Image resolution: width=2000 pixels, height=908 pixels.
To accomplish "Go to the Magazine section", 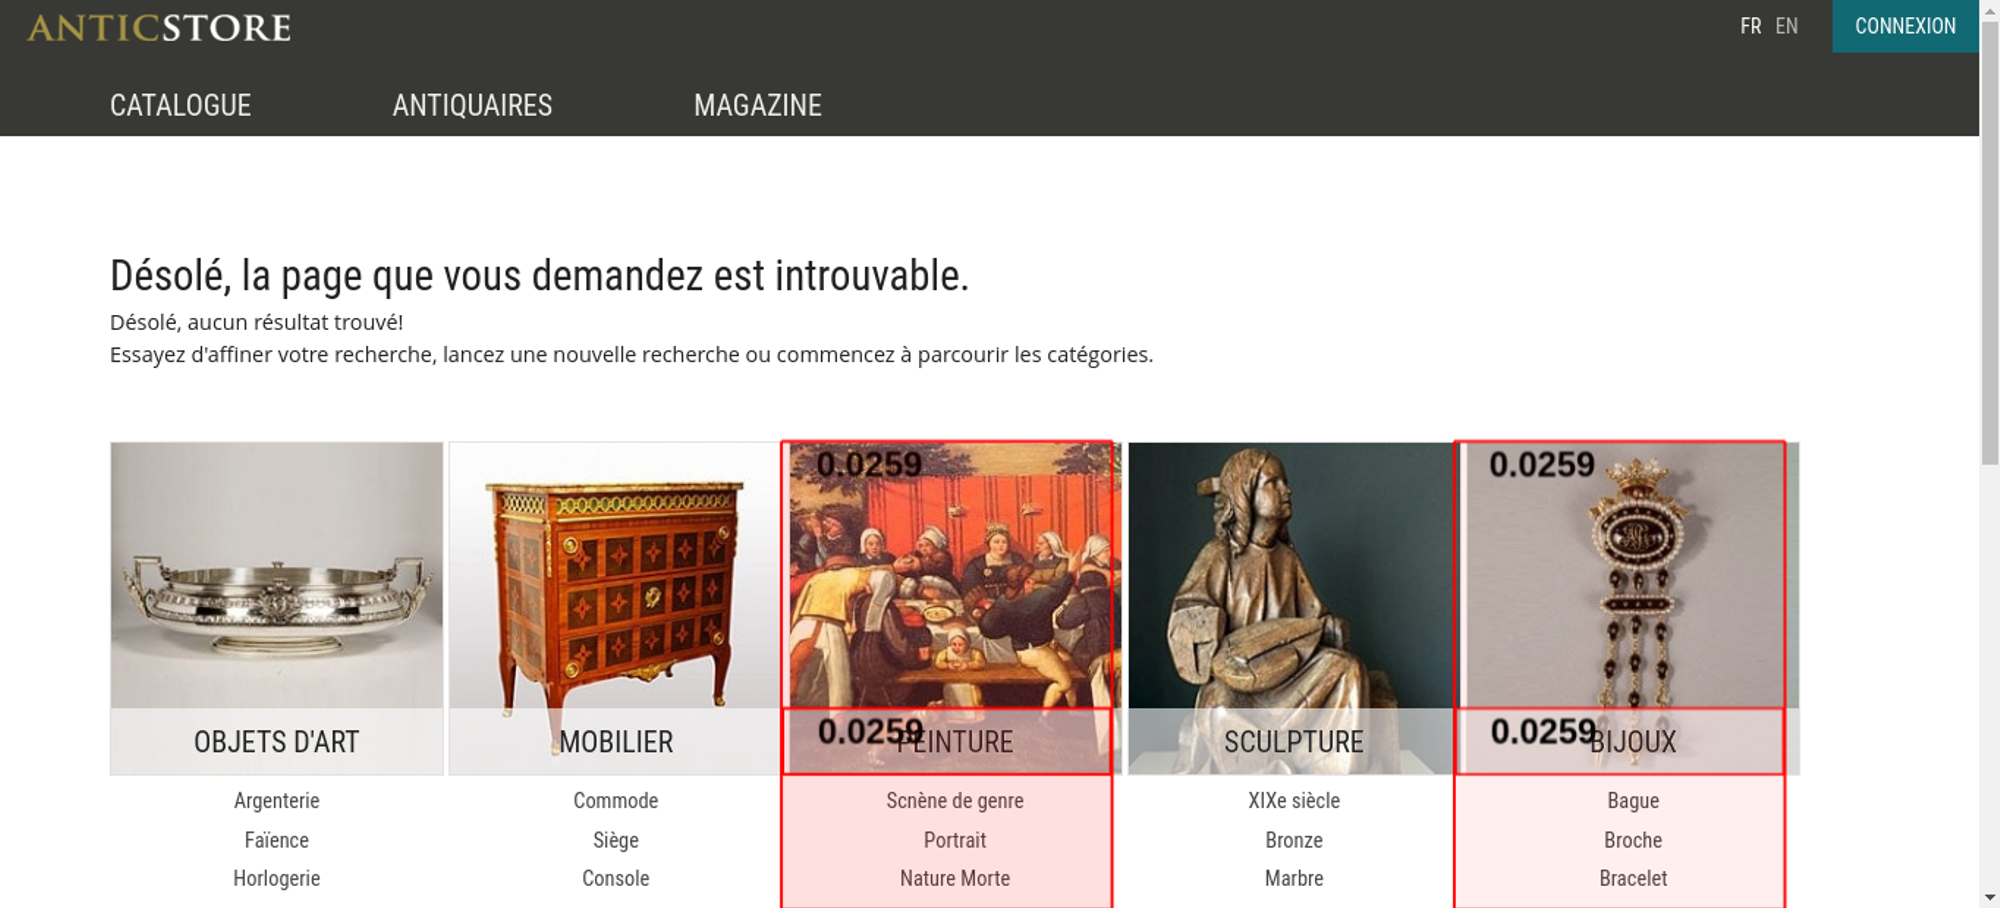I will click(758, 105).
